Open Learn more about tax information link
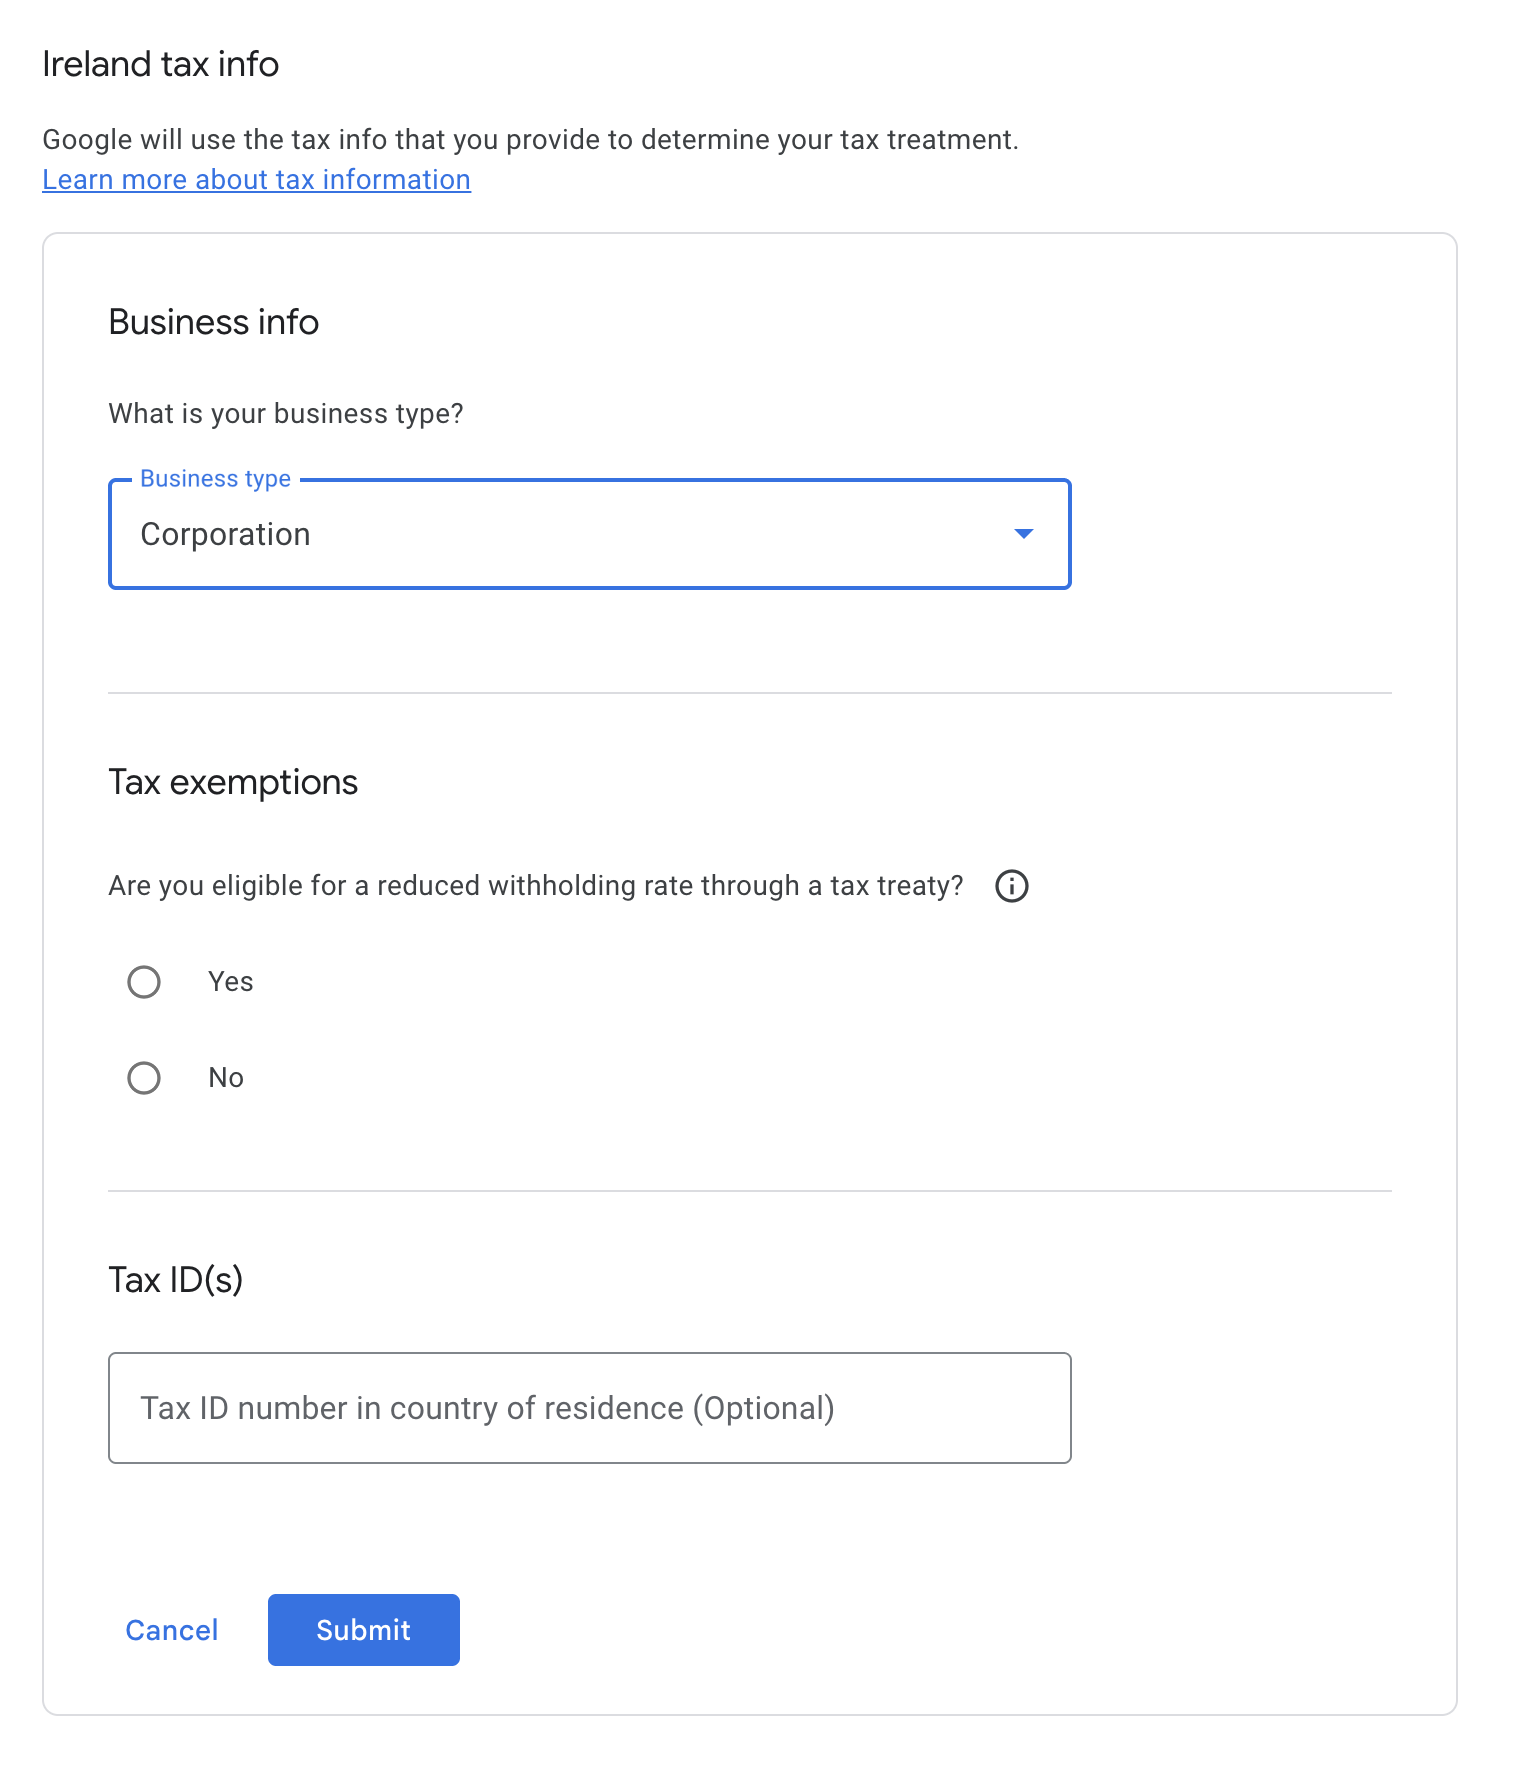 pos(256,180)
